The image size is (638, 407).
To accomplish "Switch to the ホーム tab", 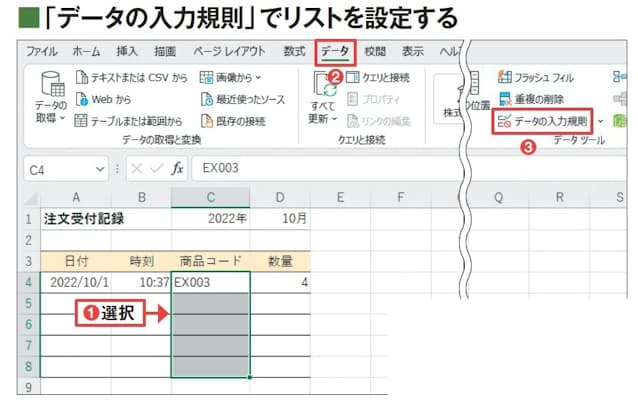I will (x=86, y=51).
